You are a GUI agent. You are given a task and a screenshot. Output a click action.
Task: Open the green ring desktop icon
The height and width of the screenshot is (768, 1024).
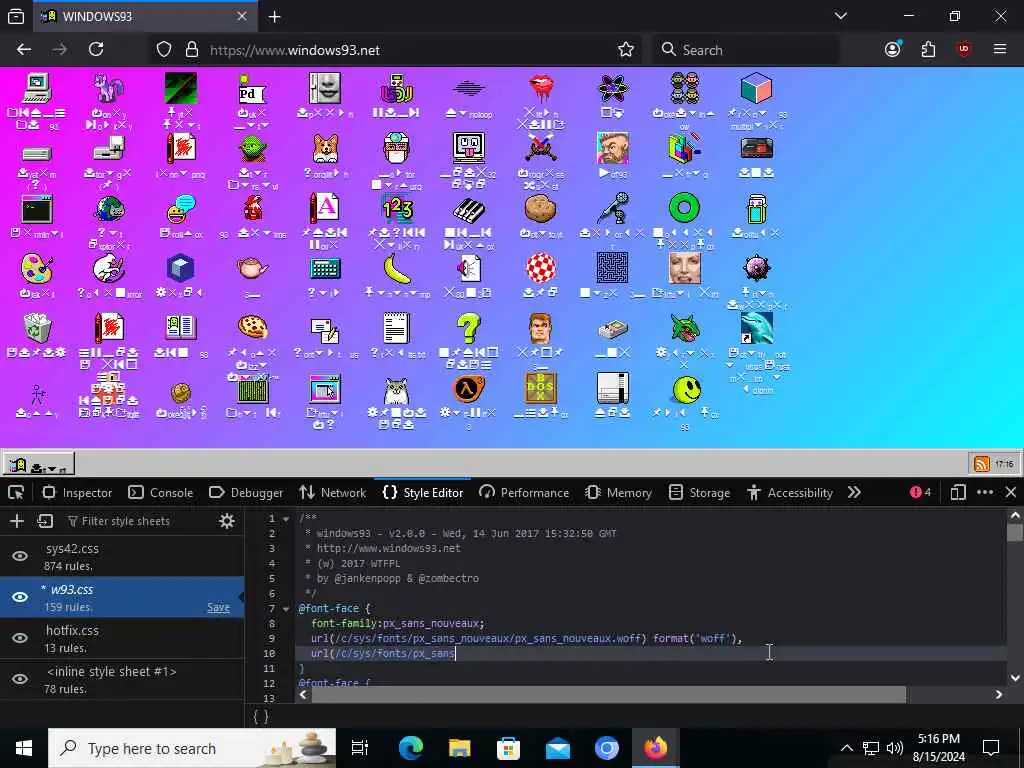coord(684,208)
